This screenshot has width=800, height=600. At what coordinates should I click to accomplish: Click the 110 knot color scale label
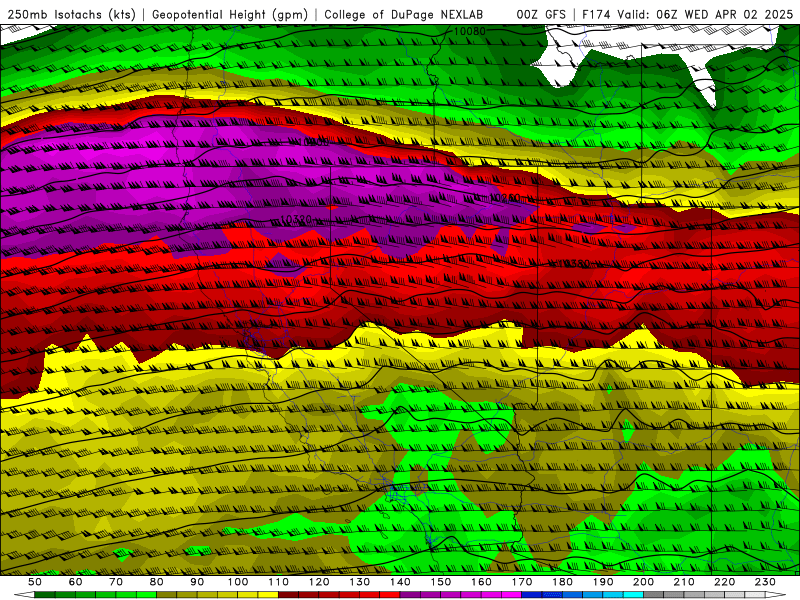coord(278,582)
